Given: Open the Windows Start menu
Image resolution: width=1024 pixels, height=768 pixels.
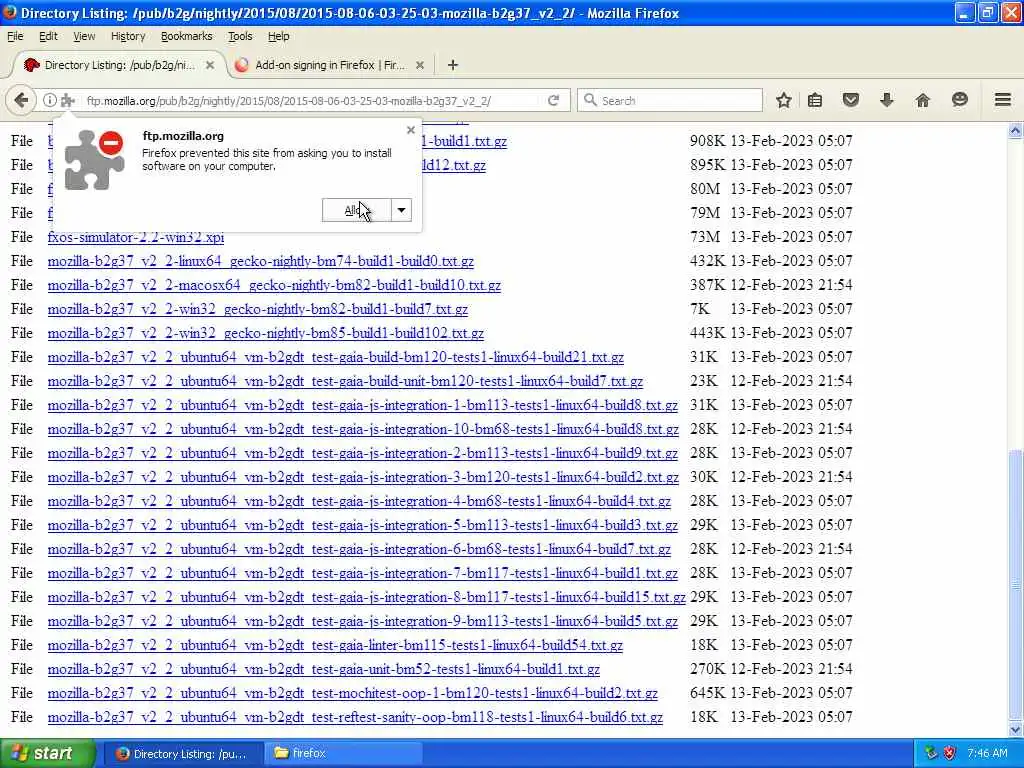Looking at the screenshot, I should [x=47, y=754].
